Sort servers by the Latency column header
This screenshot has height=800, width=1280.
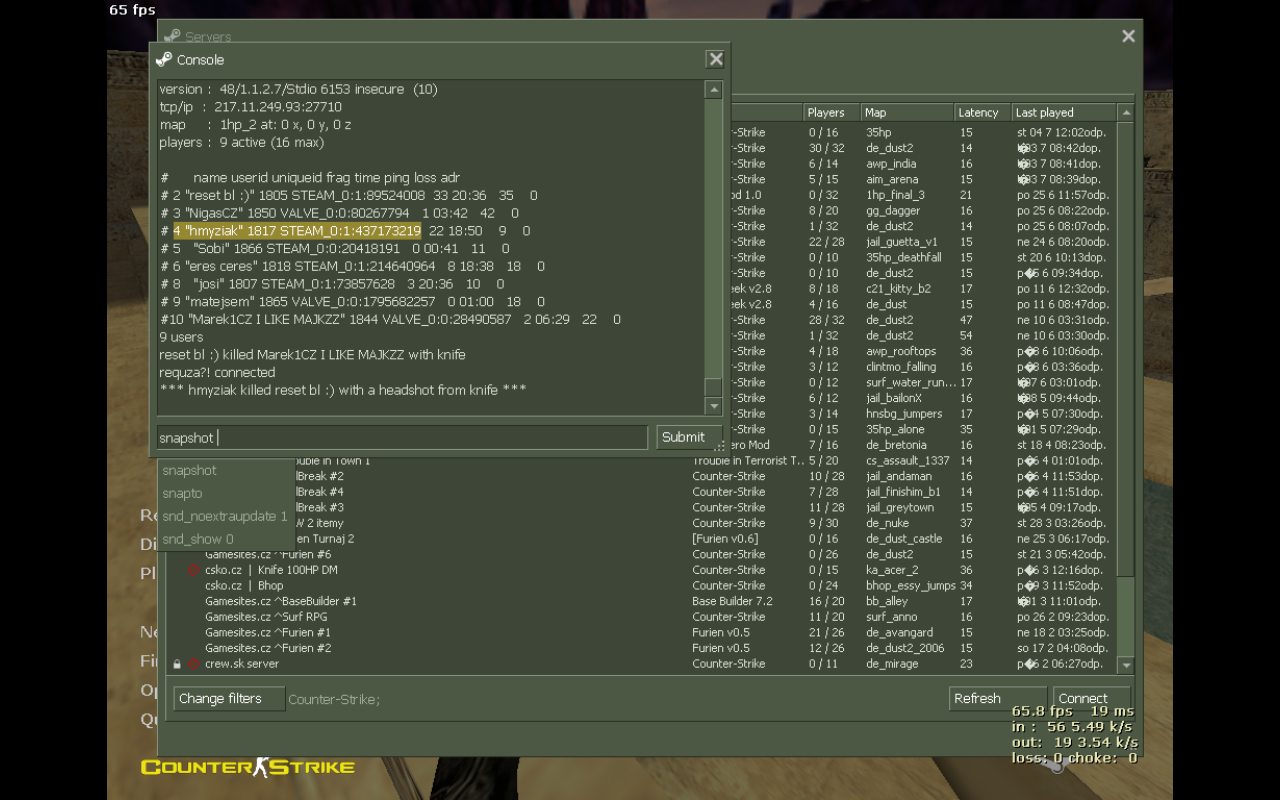(x=981, y=113)
